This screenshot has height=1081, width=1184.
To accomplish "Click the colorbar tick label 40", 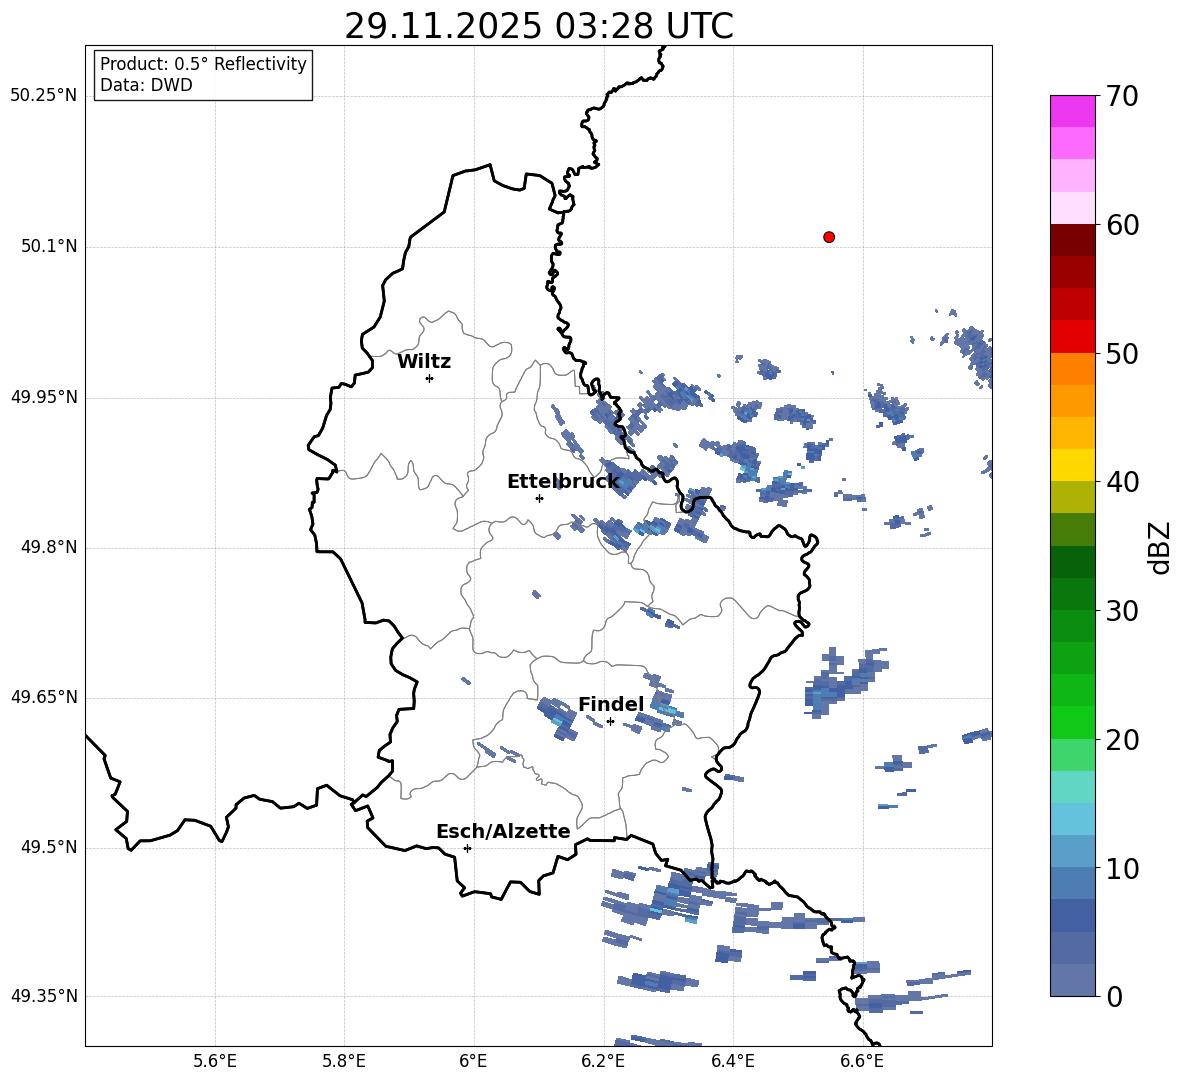I will pos(1122,482).
